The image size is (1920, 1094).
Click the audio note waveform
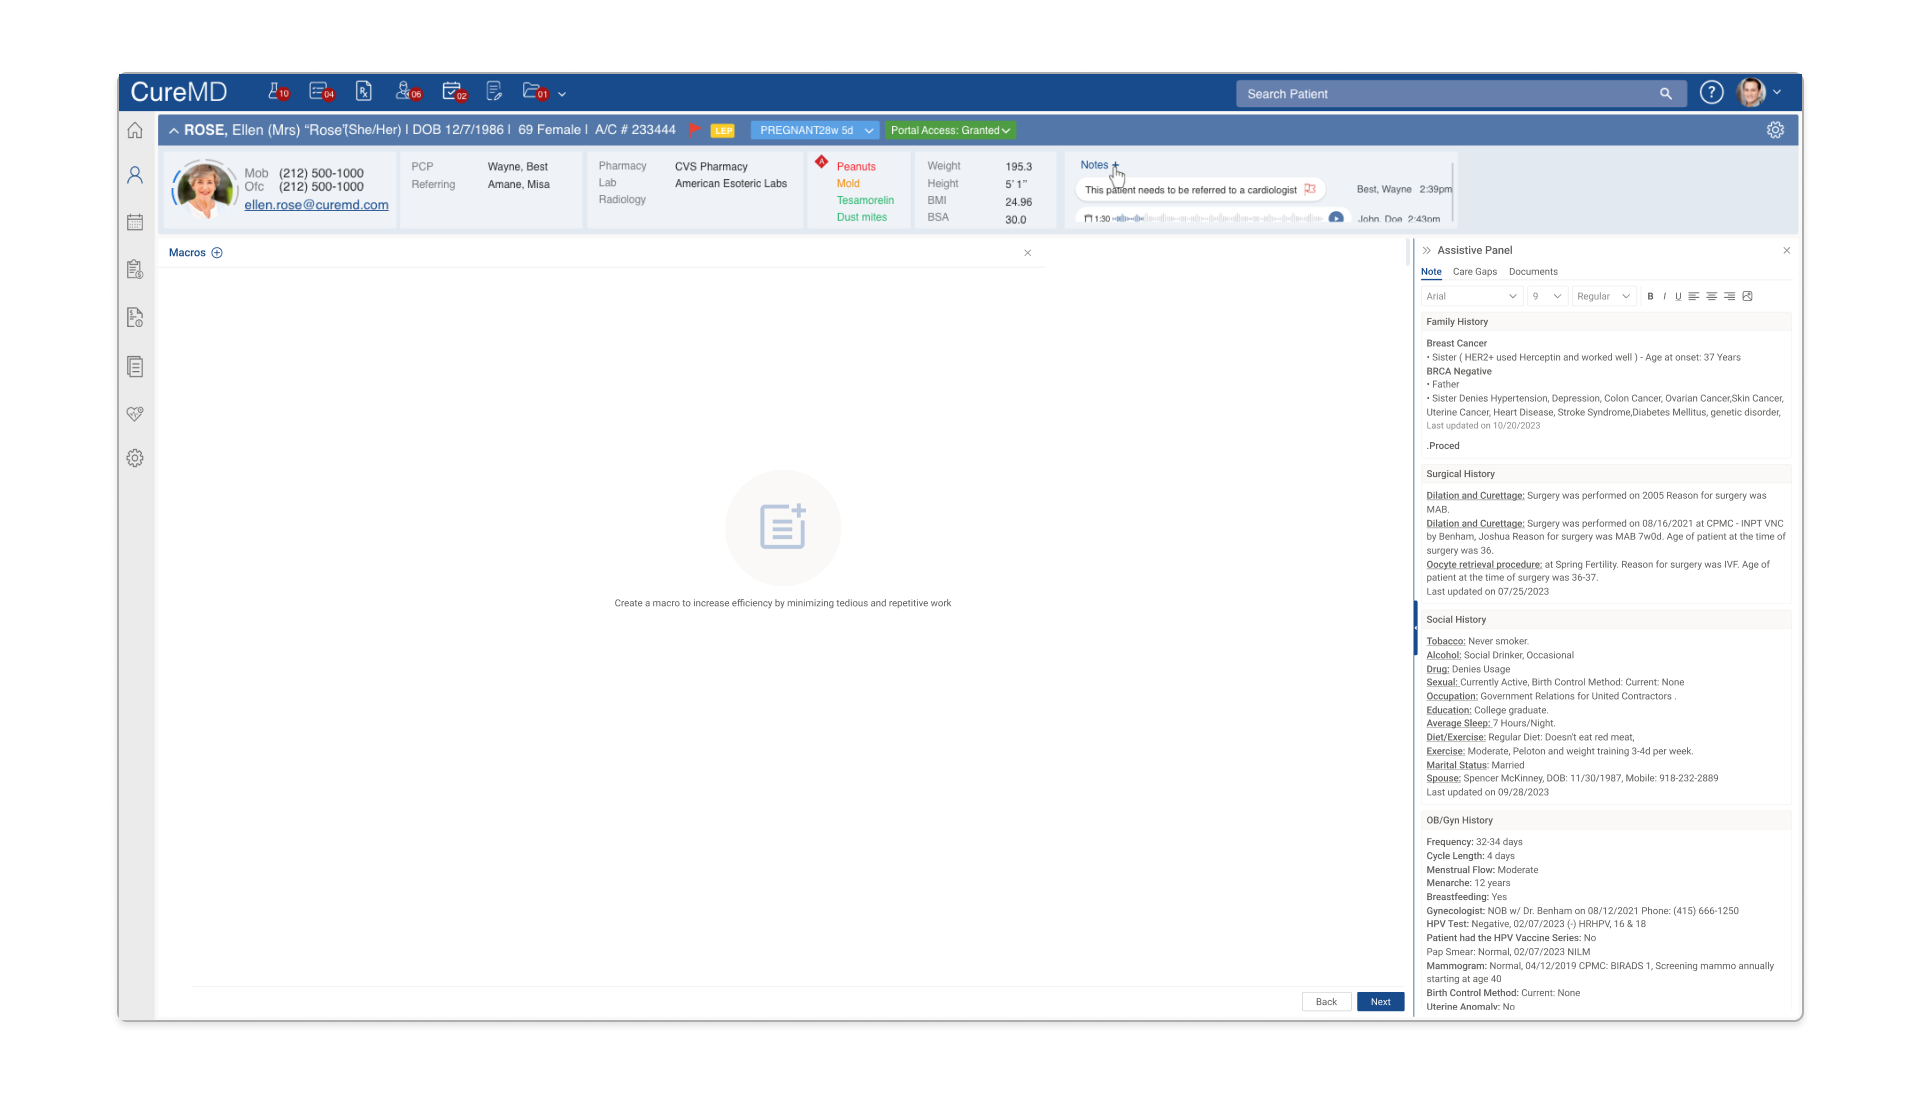1218,218
